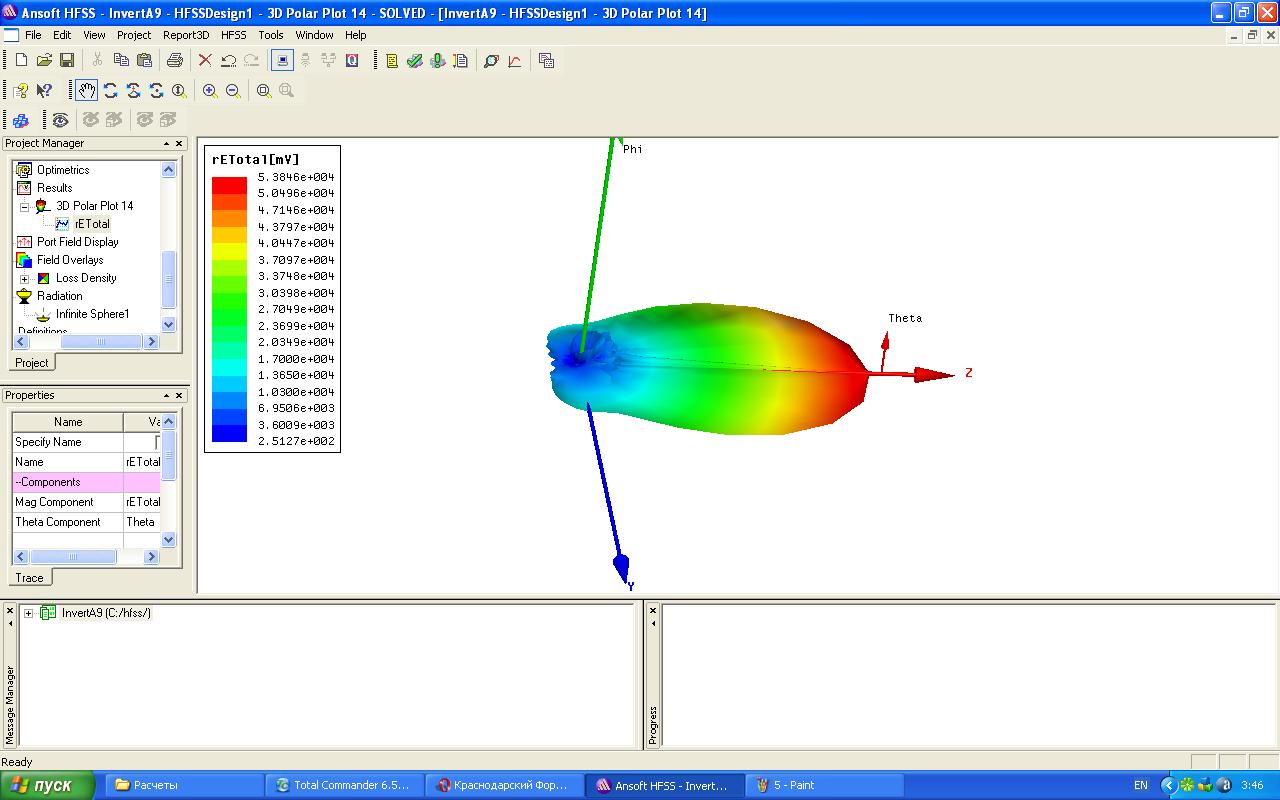Image resolution: width=1280 pixels, height=800 pixels.
Task: Select the first Rotate tool beside the Pan hand
Action: pos(110,91)
